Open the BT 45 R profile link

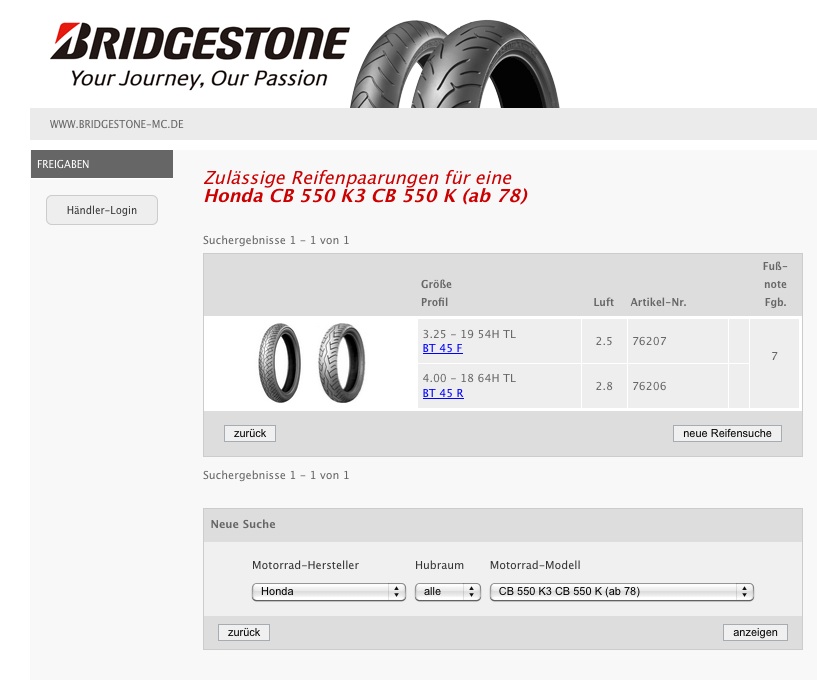click(x=443, y=393)
